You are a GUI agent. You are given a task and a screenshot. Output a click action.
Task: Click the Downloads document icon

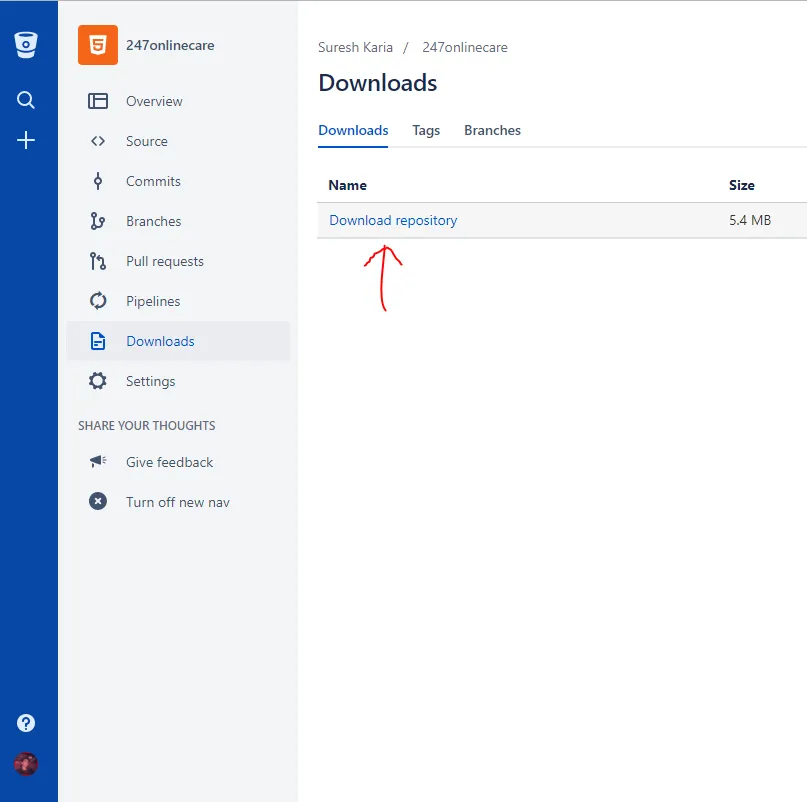tap(98, 341)
